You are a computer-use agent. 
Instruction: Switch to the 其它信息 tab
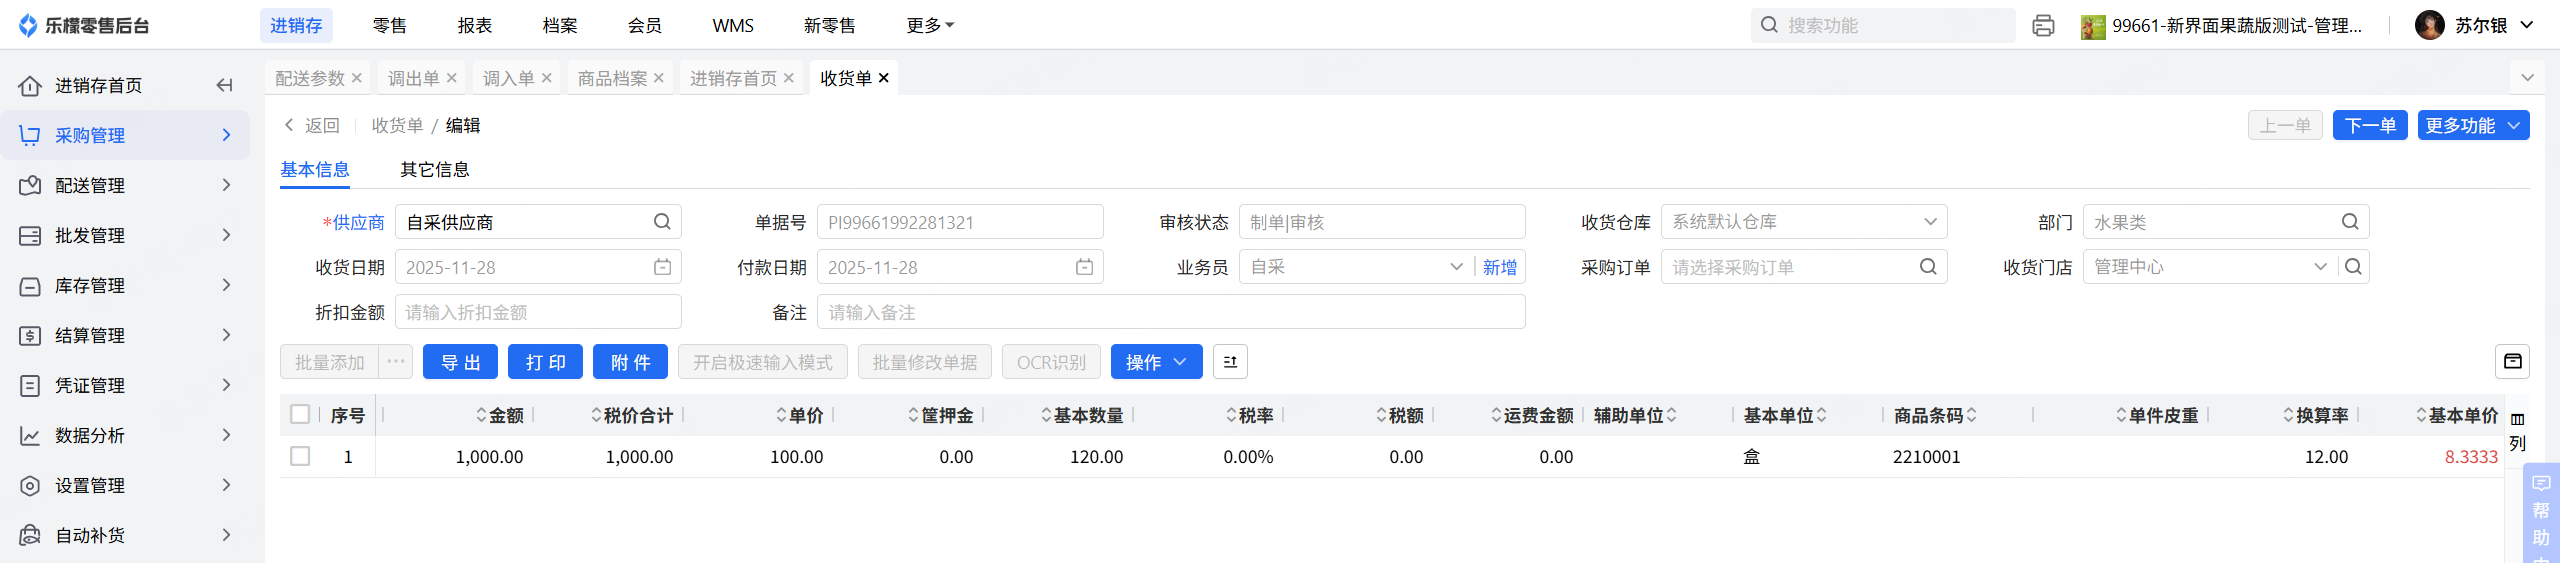(x=435, y=170)
